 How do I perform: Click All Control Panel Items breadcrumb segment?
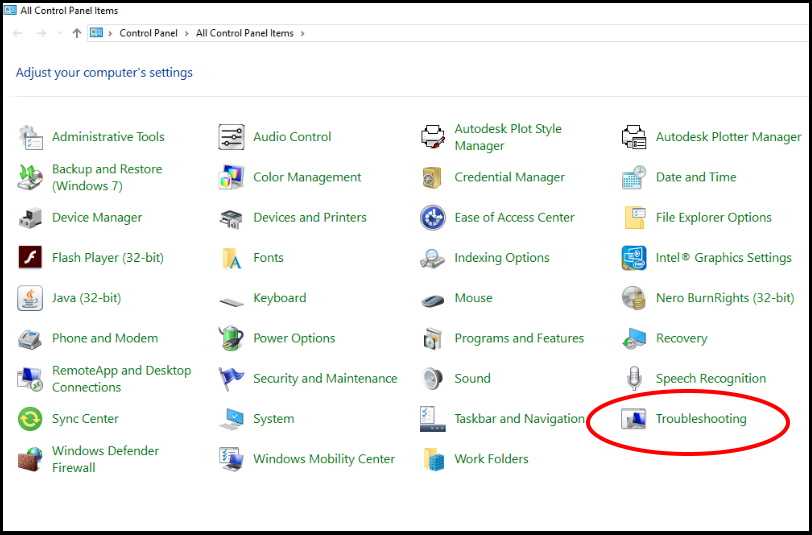244,33
